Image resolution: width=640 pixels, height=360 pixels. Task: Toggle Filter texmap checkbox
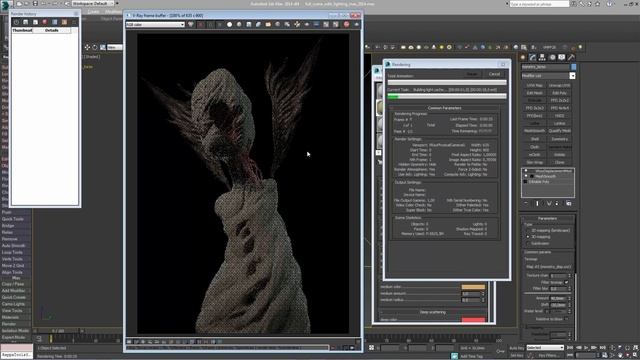point(566,282)
